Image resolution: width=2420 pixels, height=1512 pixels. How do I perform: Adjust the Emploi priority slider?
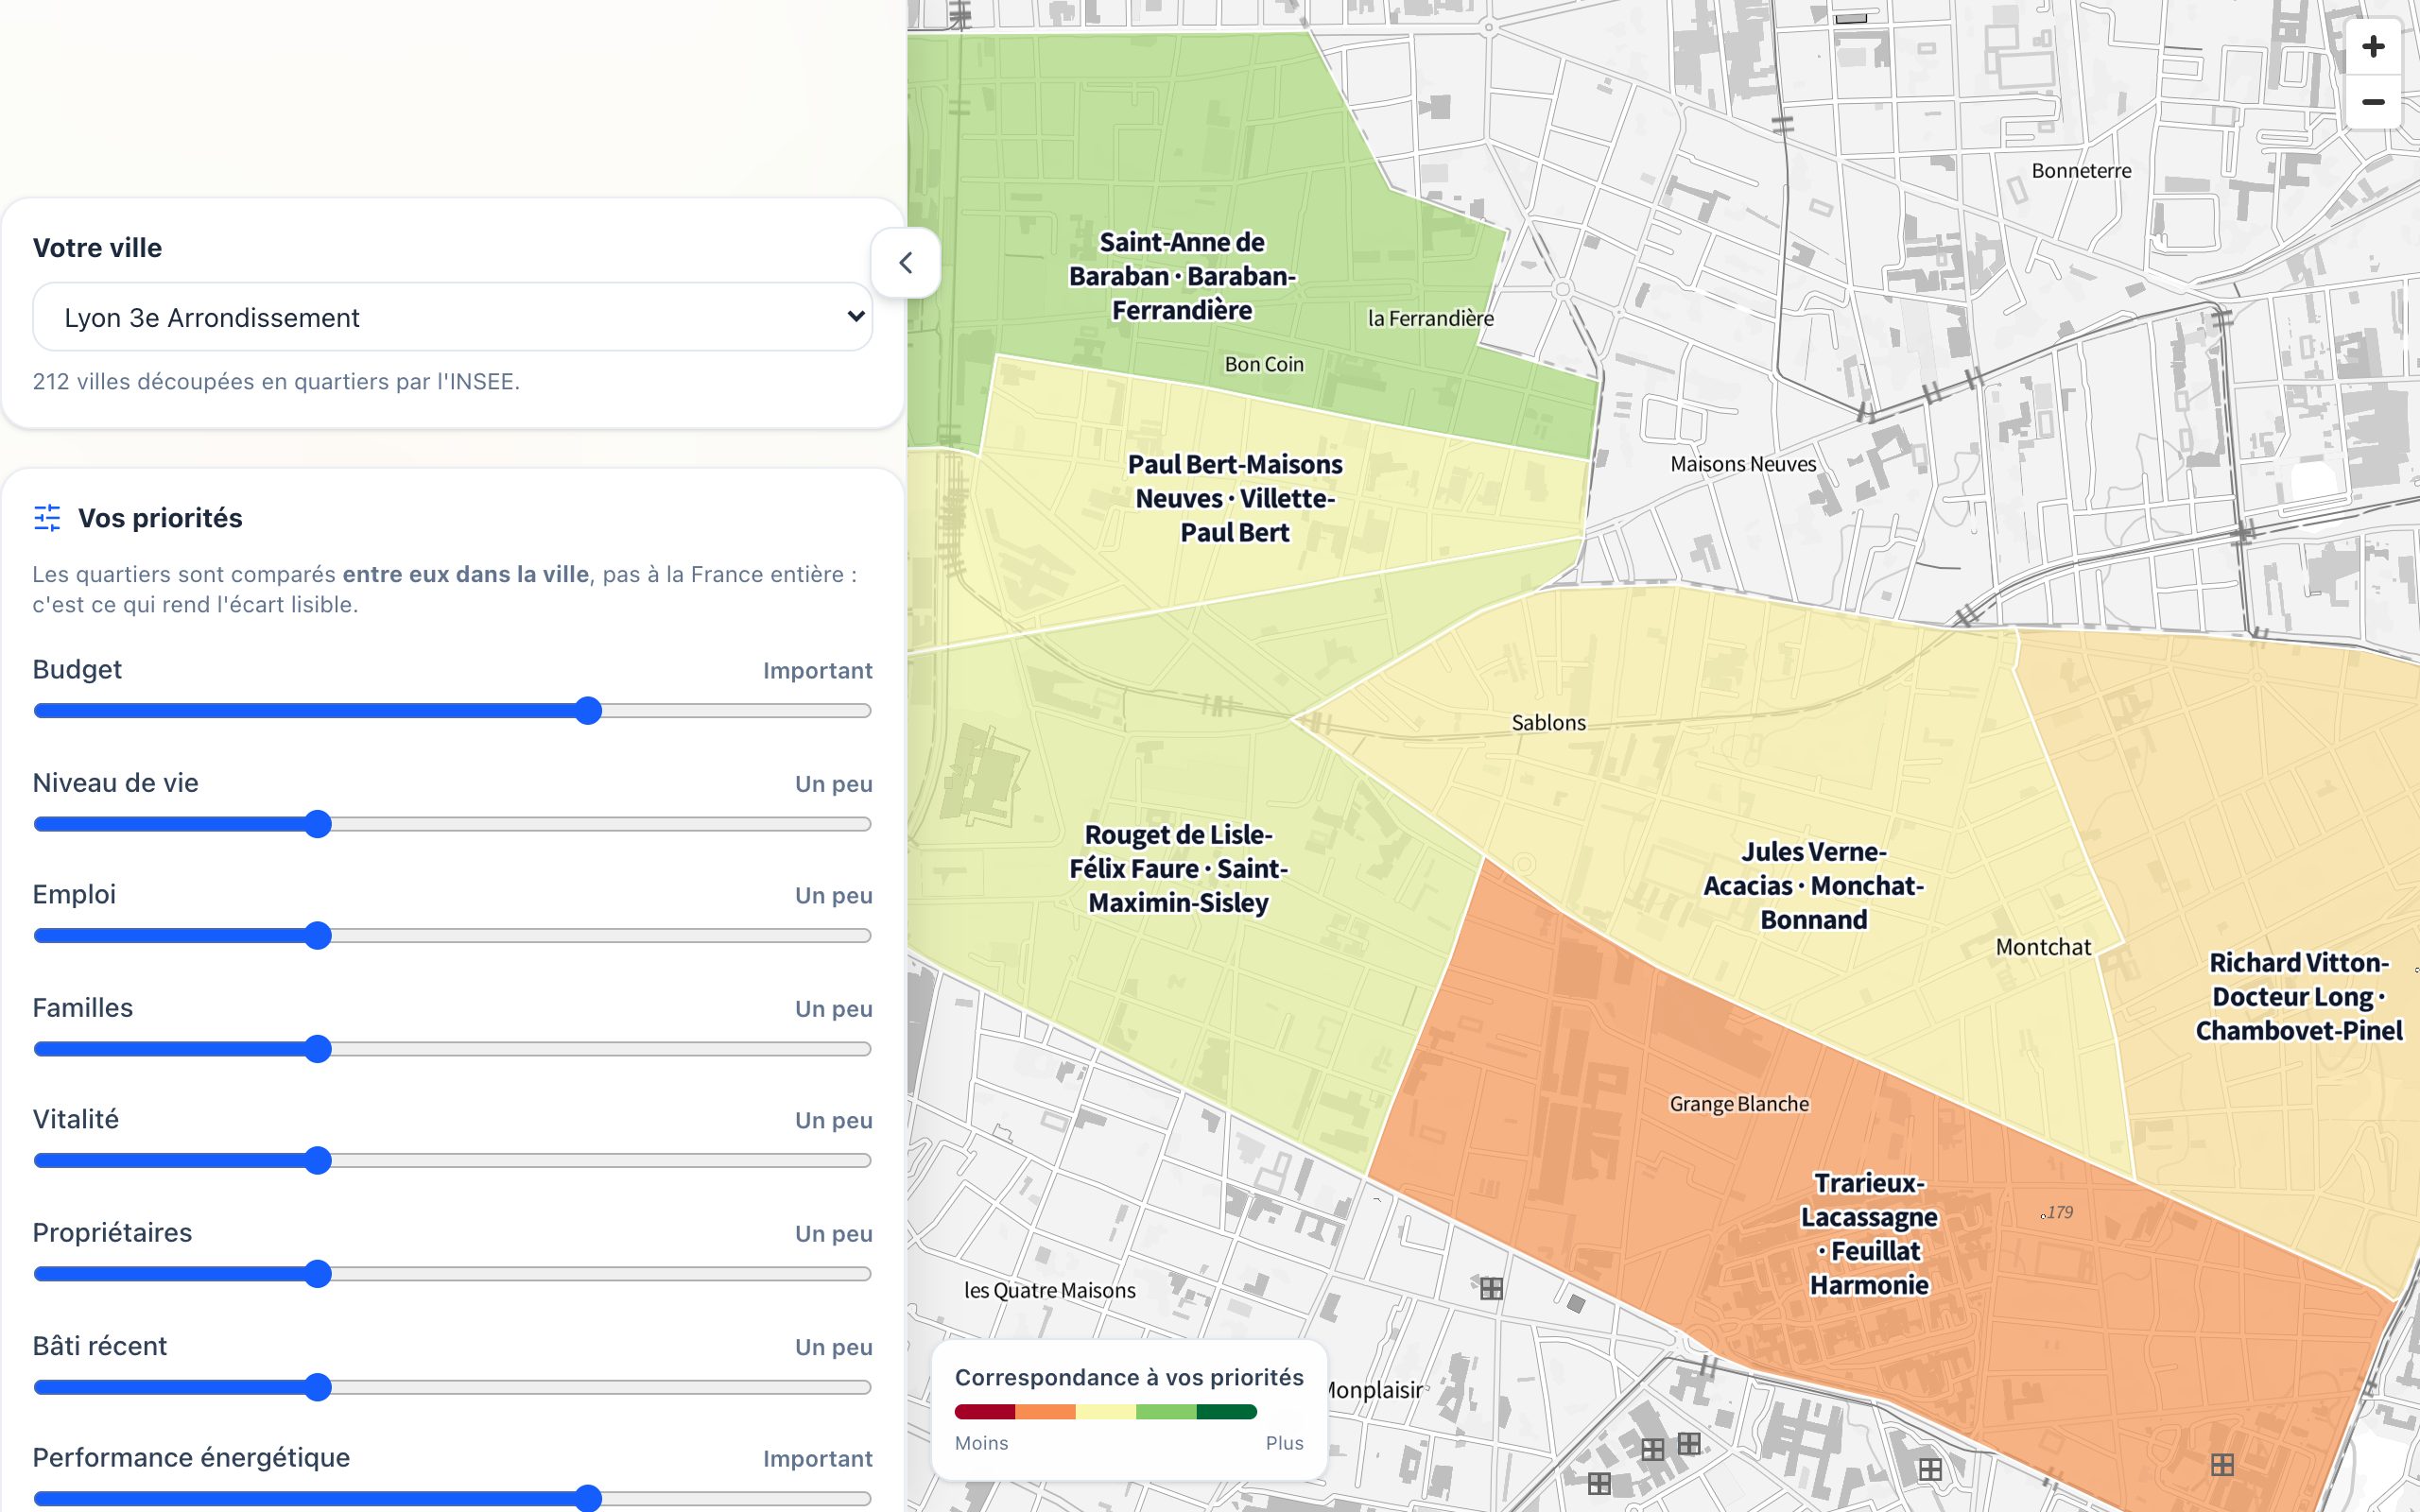(453, 936)
